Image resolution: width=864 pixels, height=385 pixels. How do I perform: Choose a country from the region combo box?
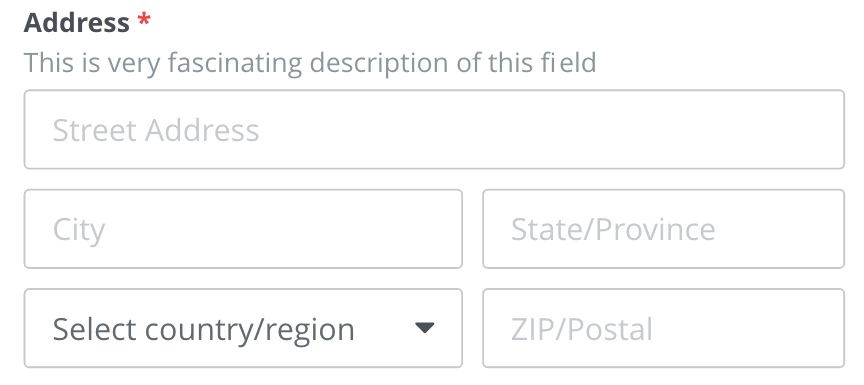(x=243, y=328)
